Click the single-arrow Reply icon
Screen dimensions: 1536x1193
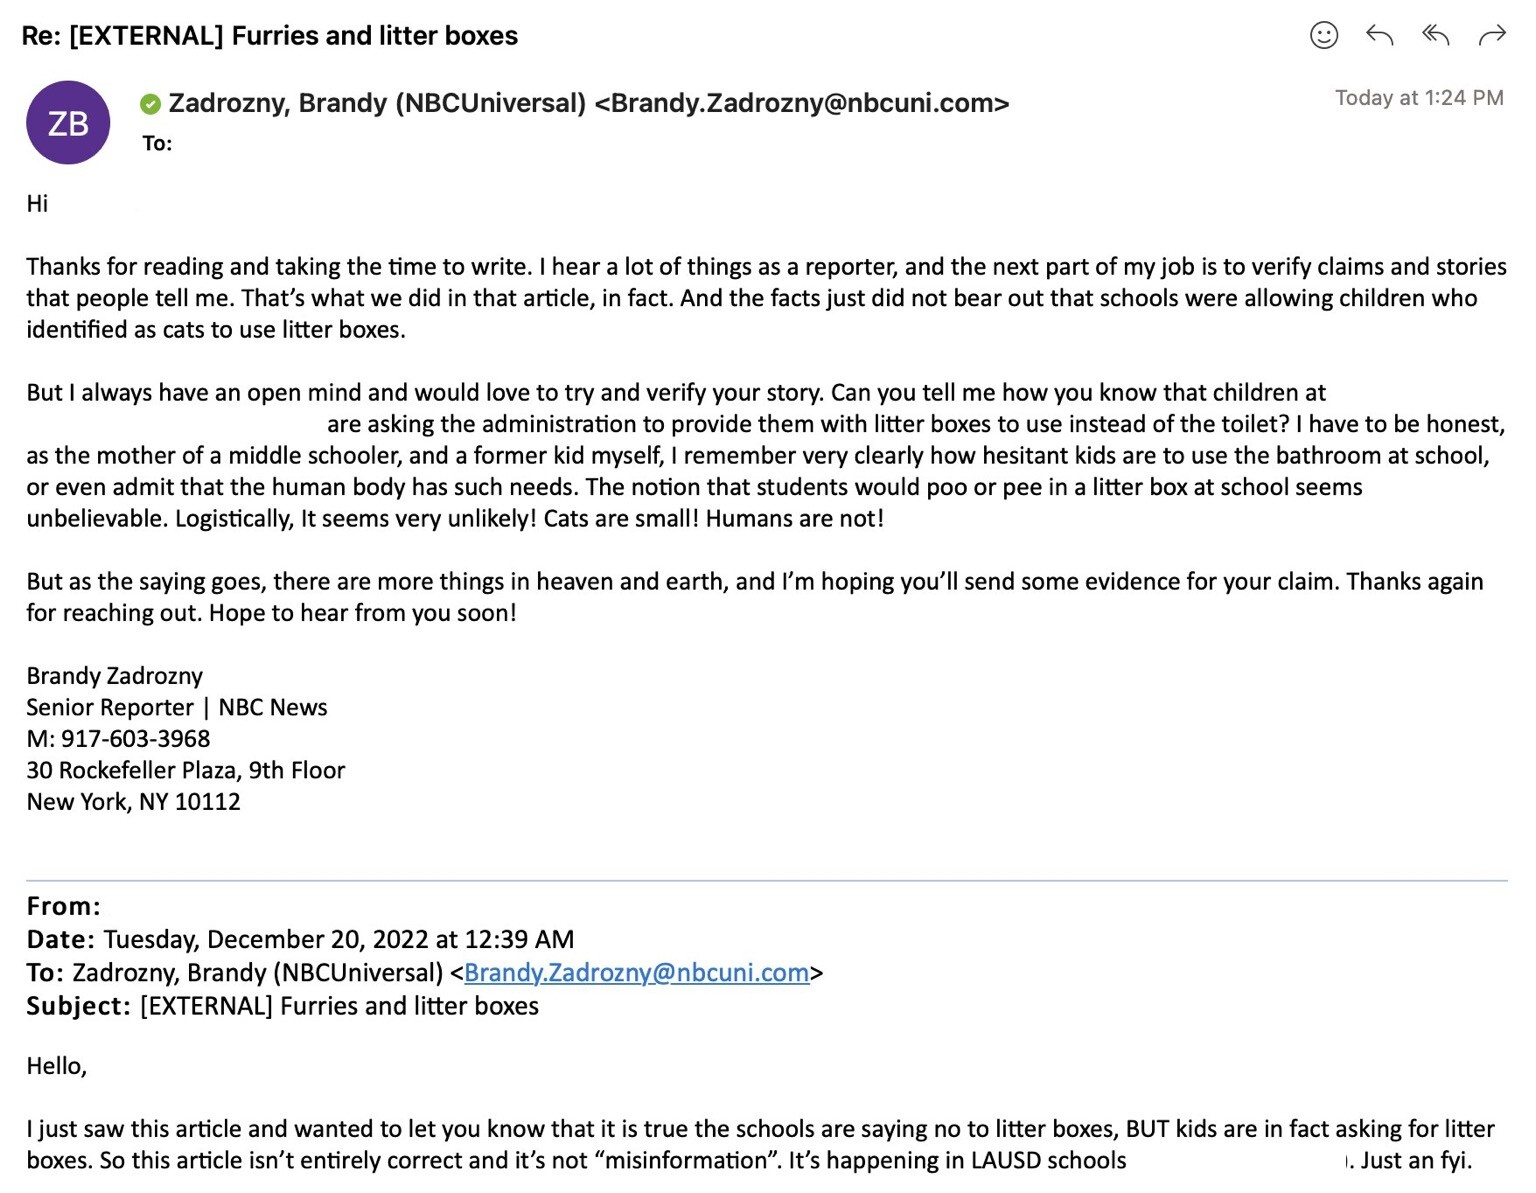(x=1379, y=36)
